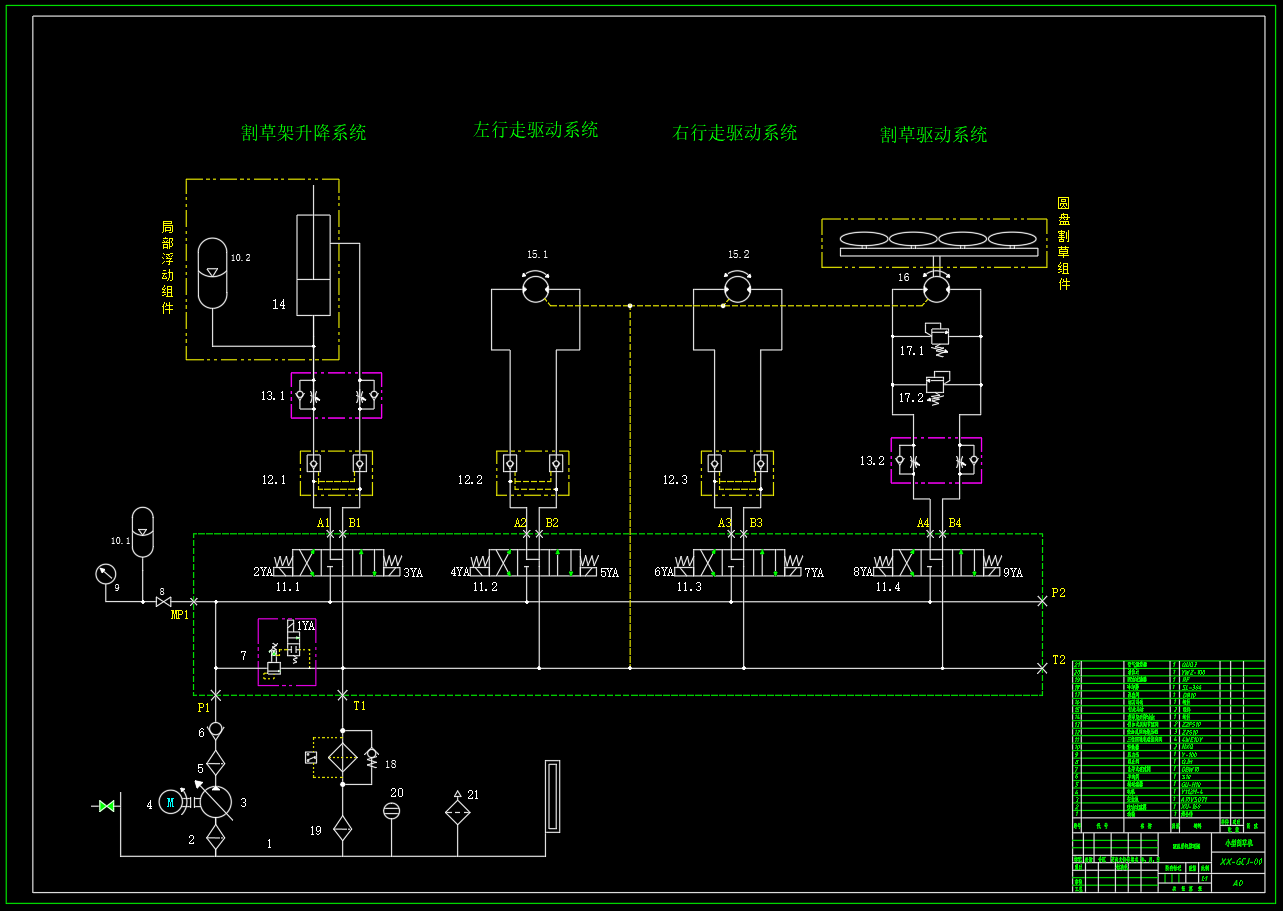Click drawing number XX-GCJ-00 in title block
This screenshot has width=1283, height=911.
coord(1241,861)
